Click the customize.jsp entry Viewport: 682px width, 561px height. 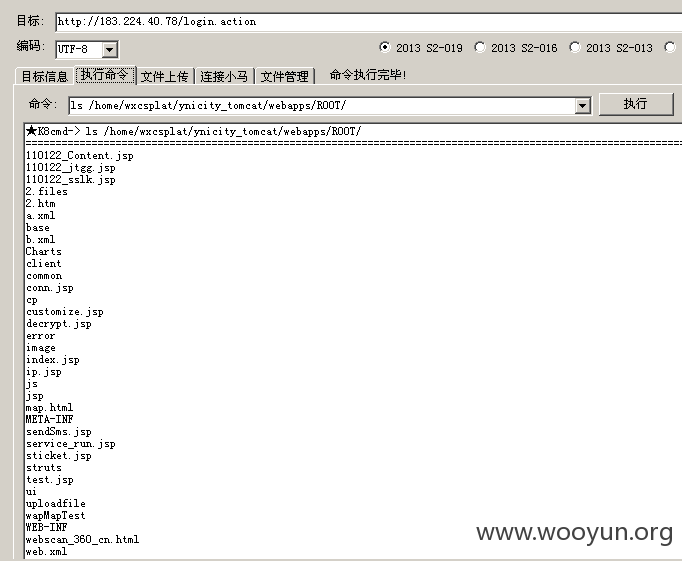point(65,312)
